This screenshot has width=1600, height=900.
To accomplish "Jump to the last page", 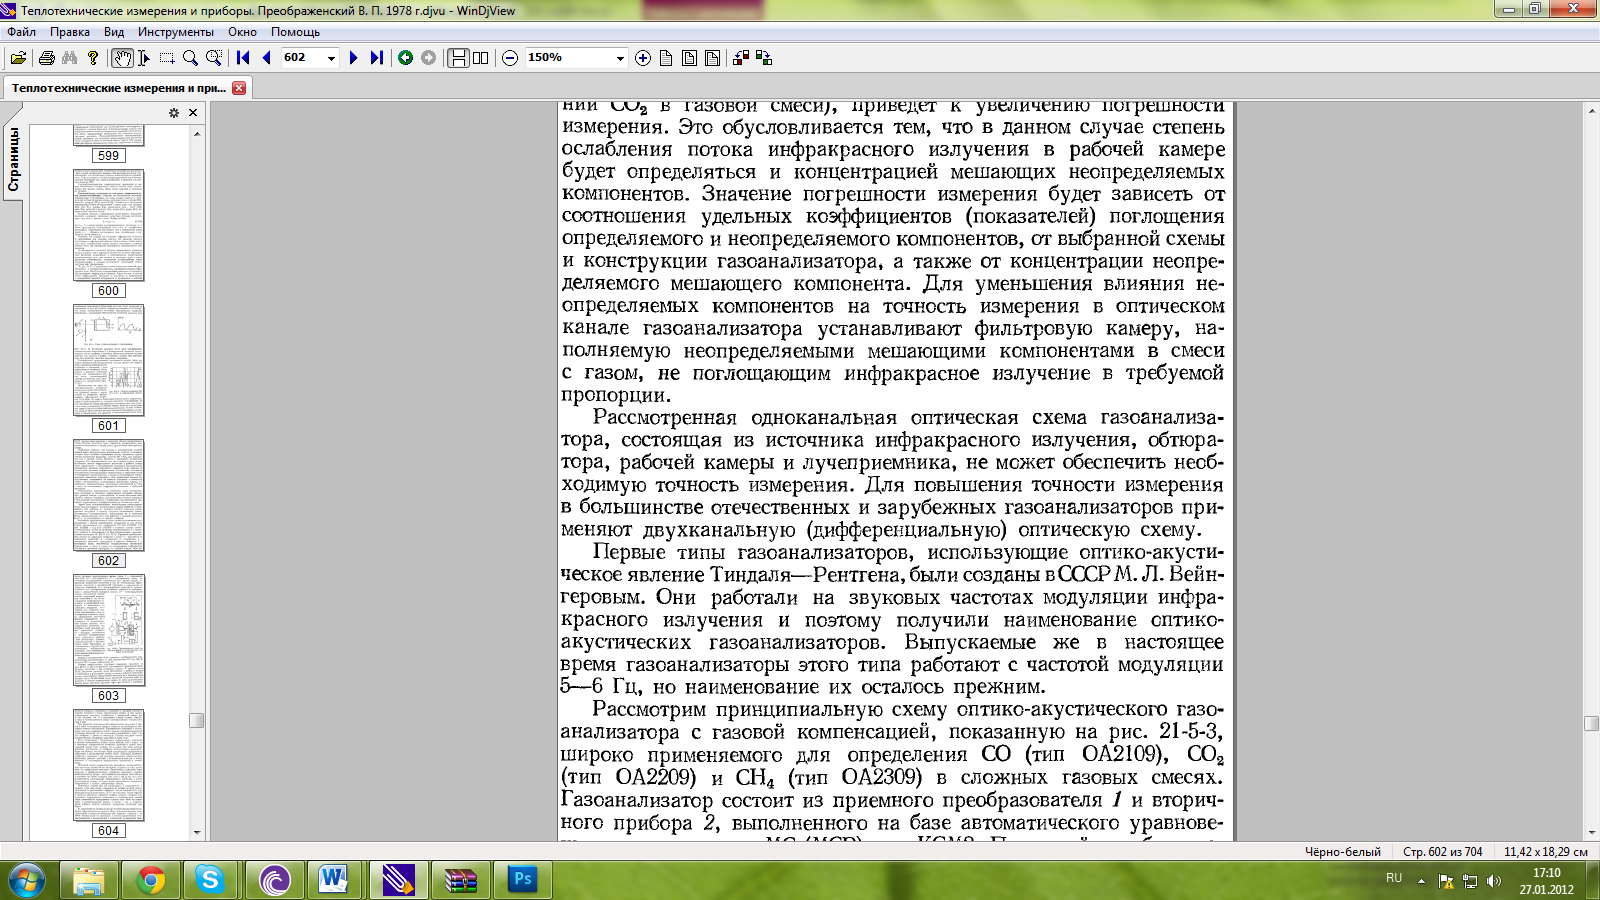I will pyautogui.click(x=376, y=58).
